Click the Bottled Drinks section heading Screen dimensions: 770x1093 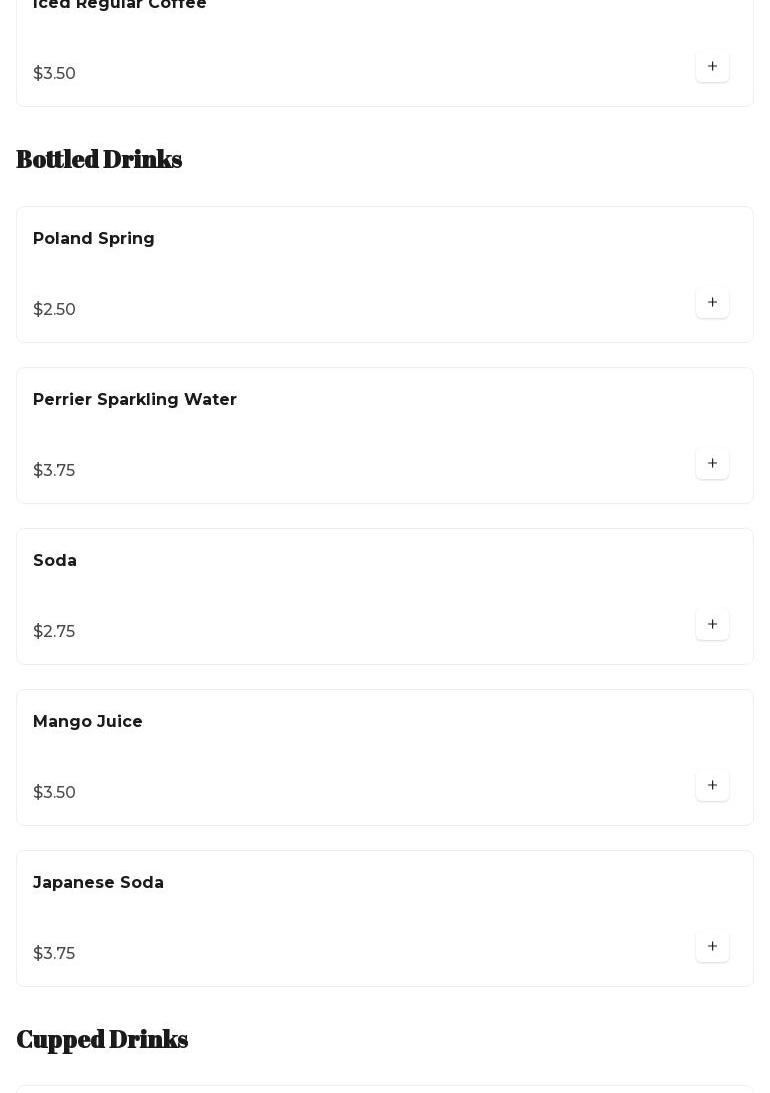(x=99, y=160)
